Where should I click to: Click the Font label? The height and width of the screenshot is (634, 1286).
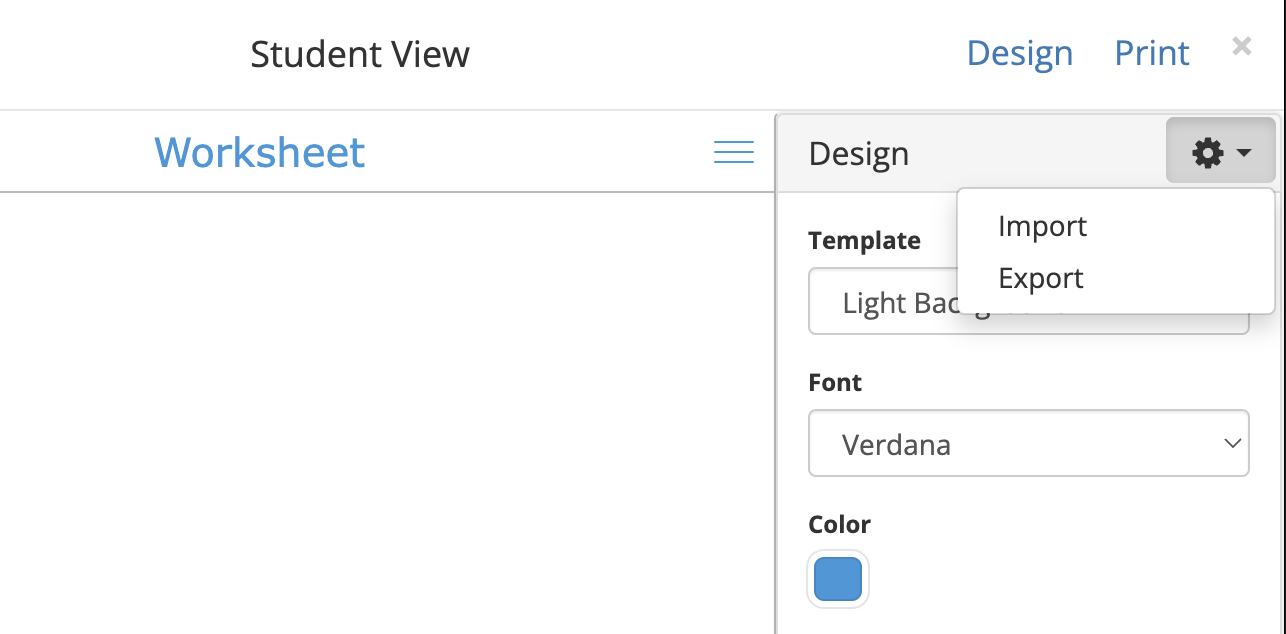[834, 382]
